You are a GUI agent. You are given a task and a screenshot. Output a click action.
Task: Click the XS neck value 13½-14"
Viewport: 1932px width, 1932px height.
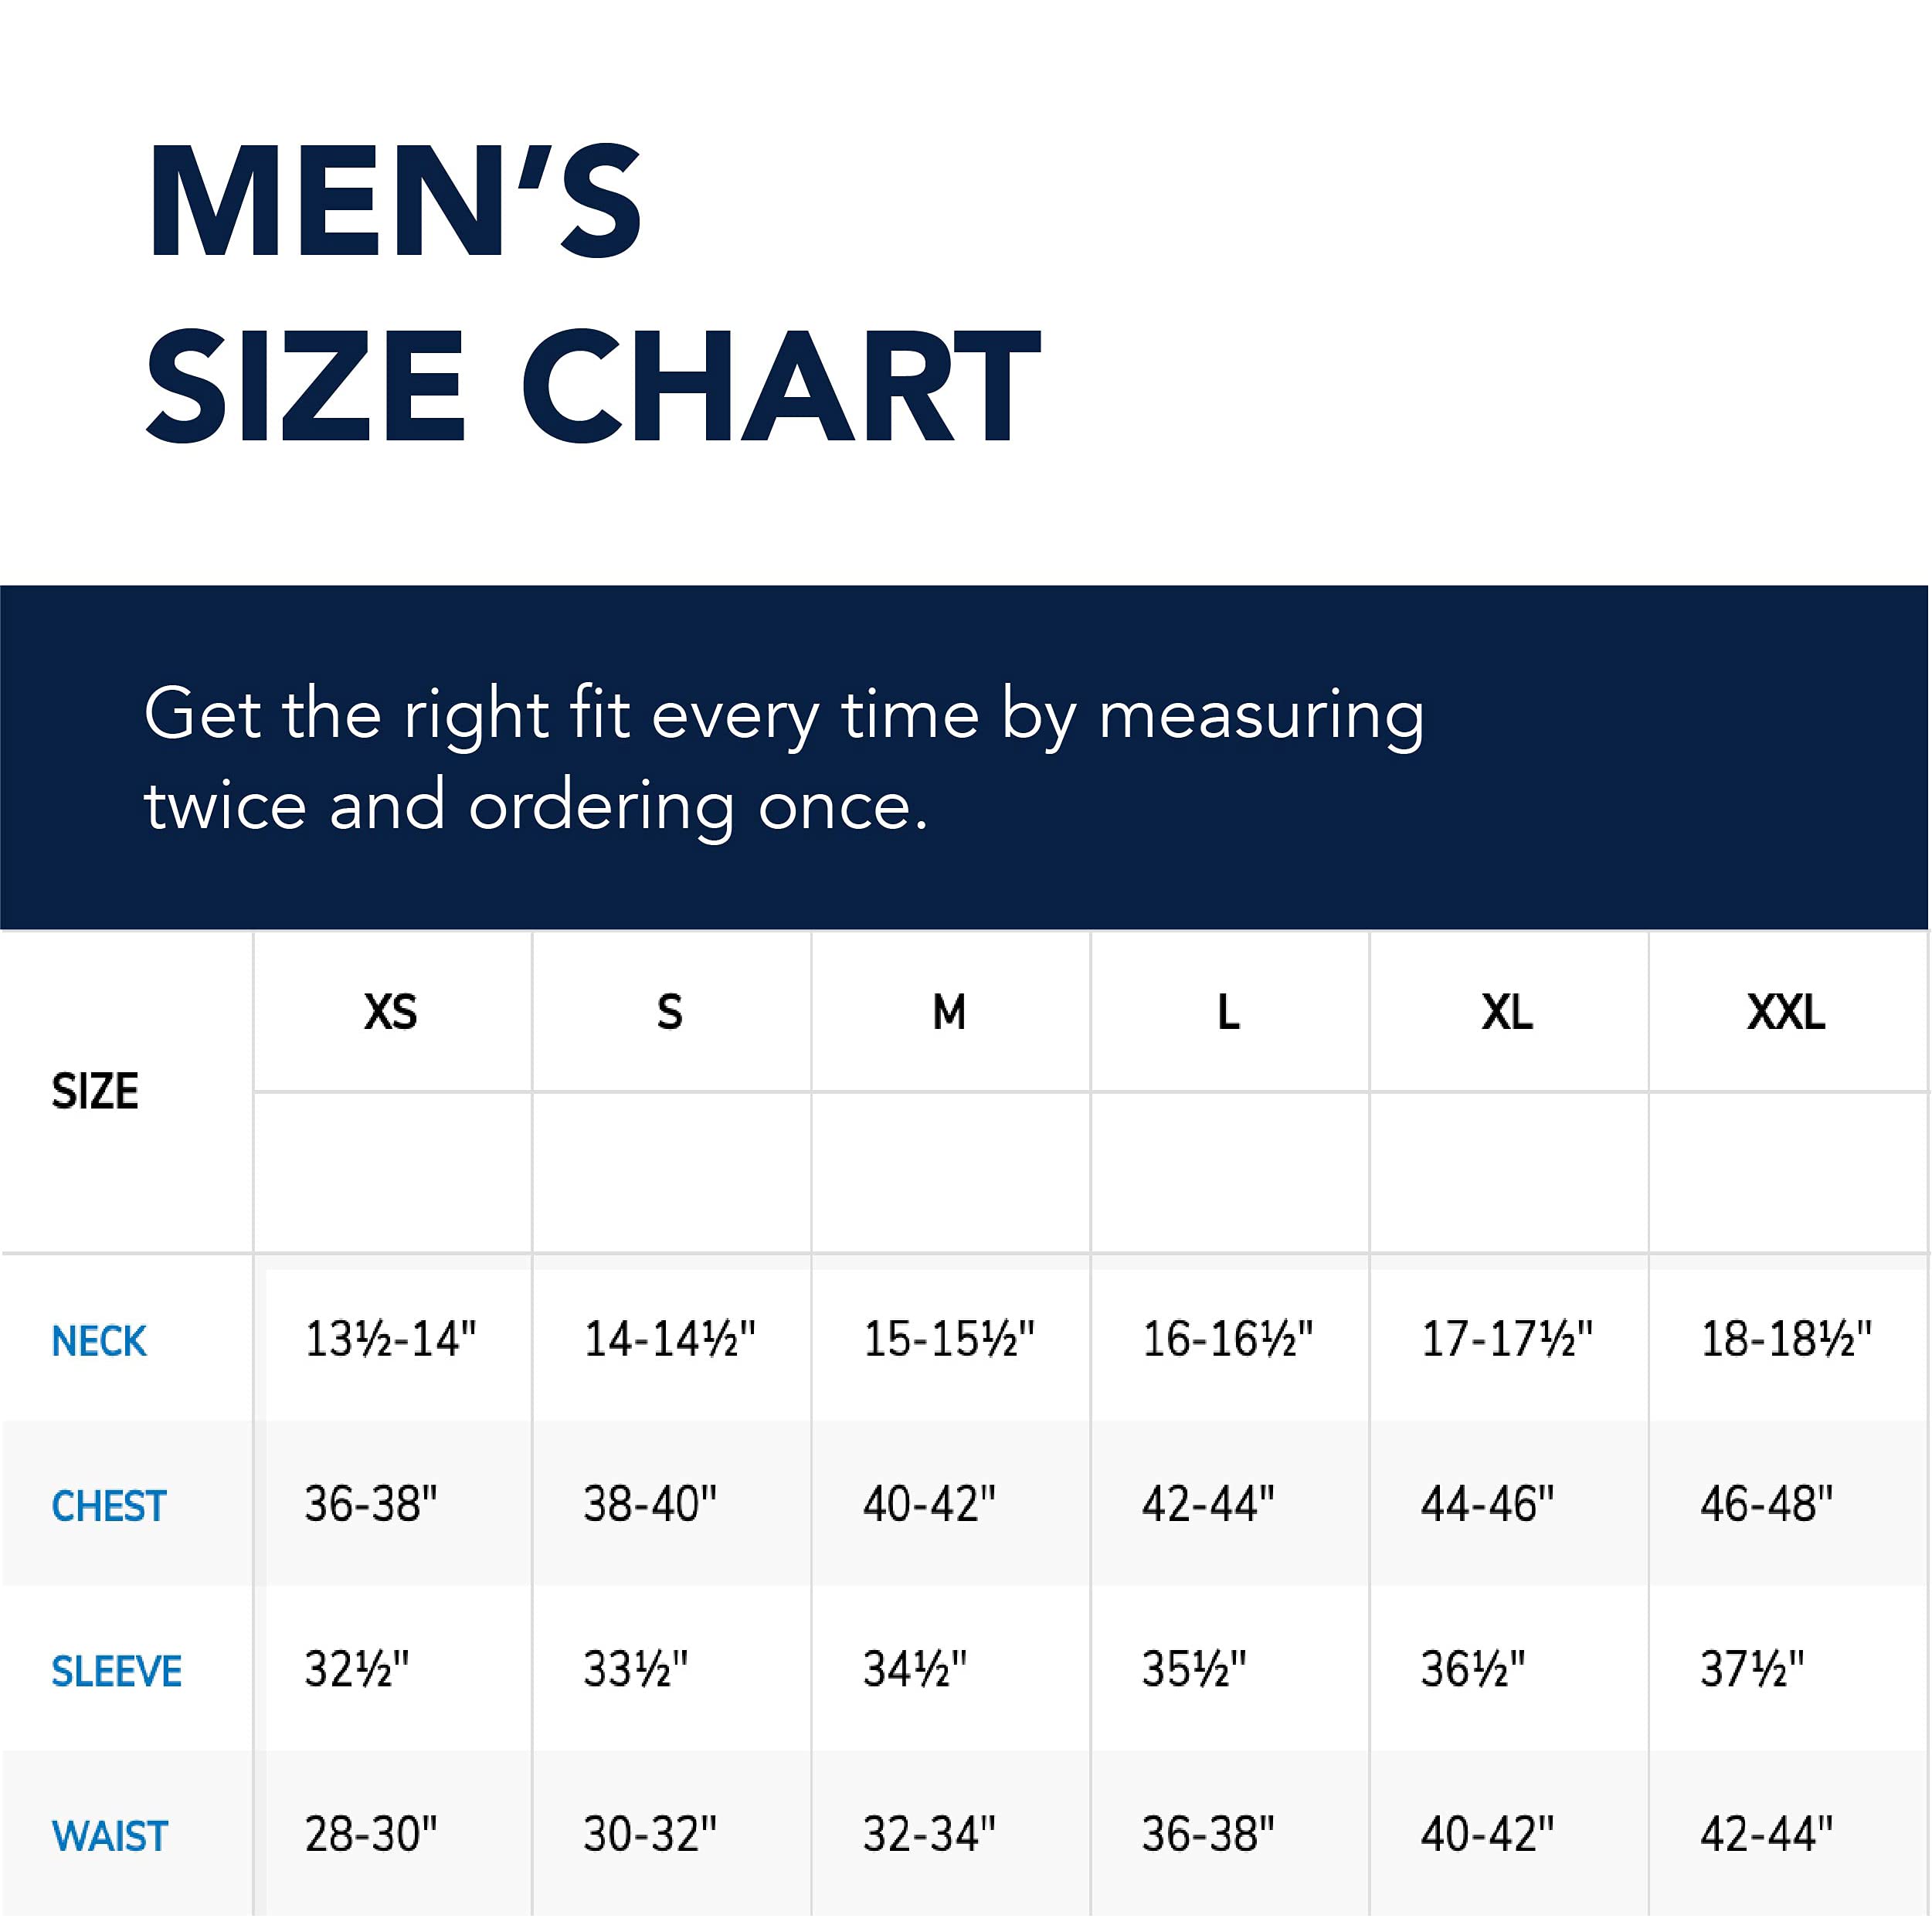(391, 1339)
